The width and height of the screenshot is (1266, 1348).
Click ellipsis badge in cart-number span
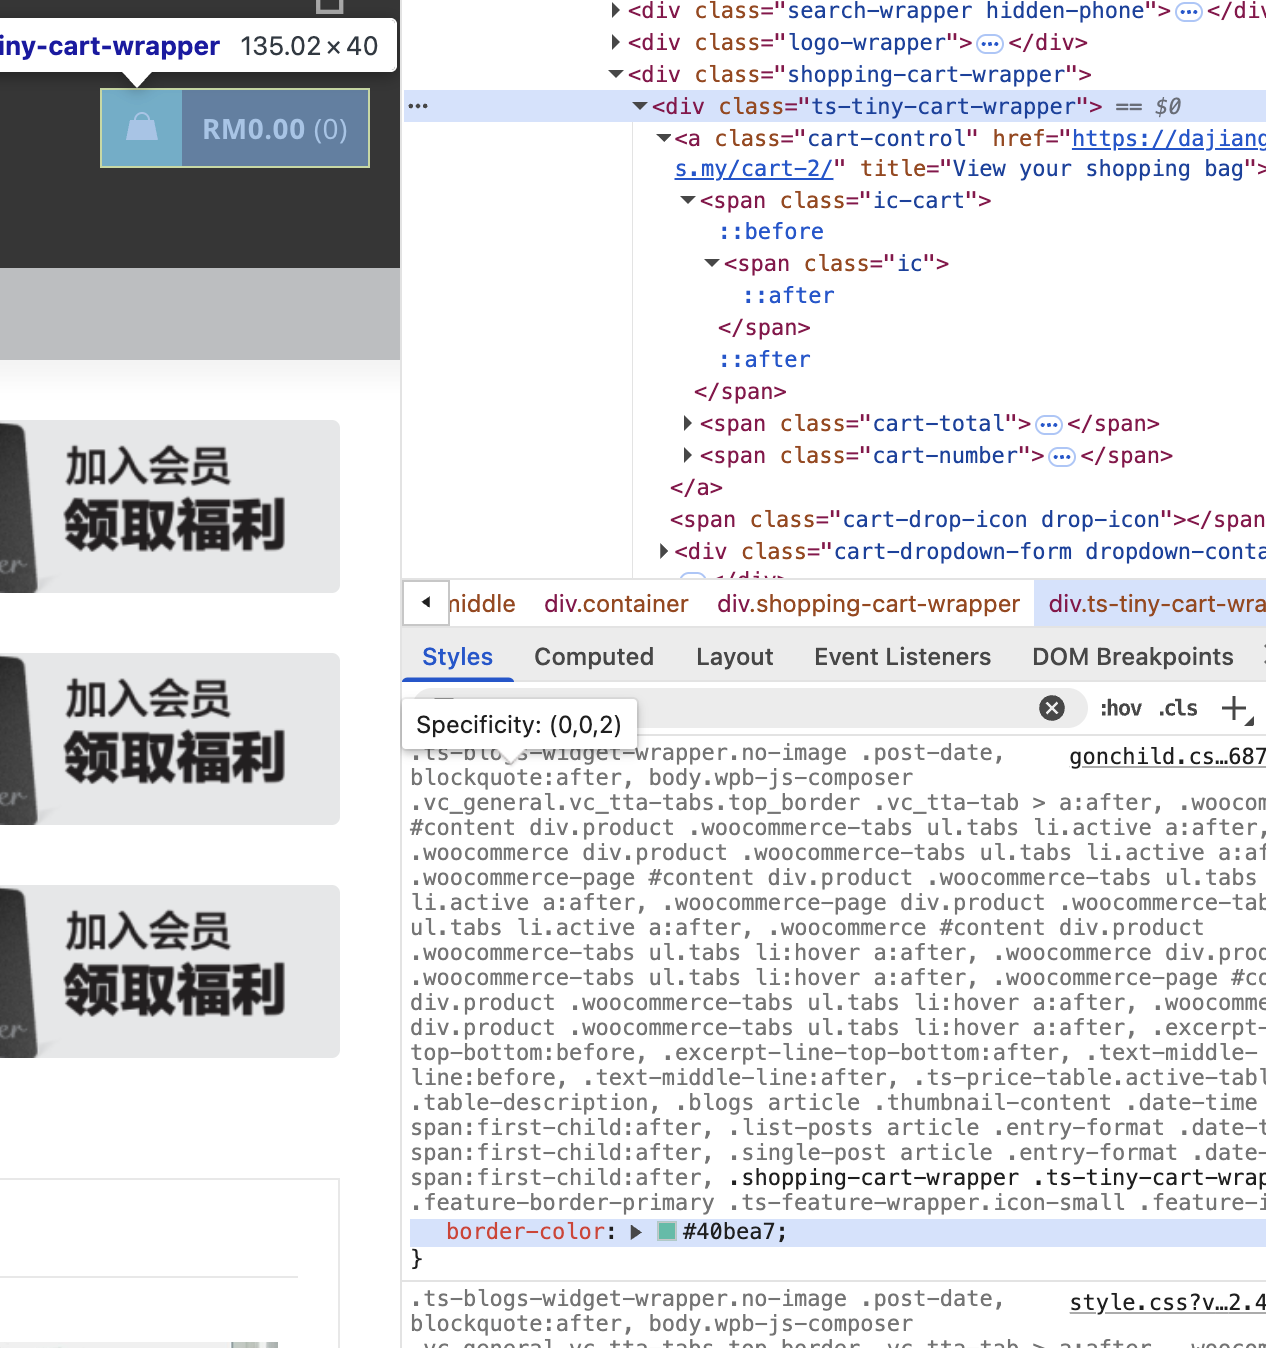pos(1062,456)
